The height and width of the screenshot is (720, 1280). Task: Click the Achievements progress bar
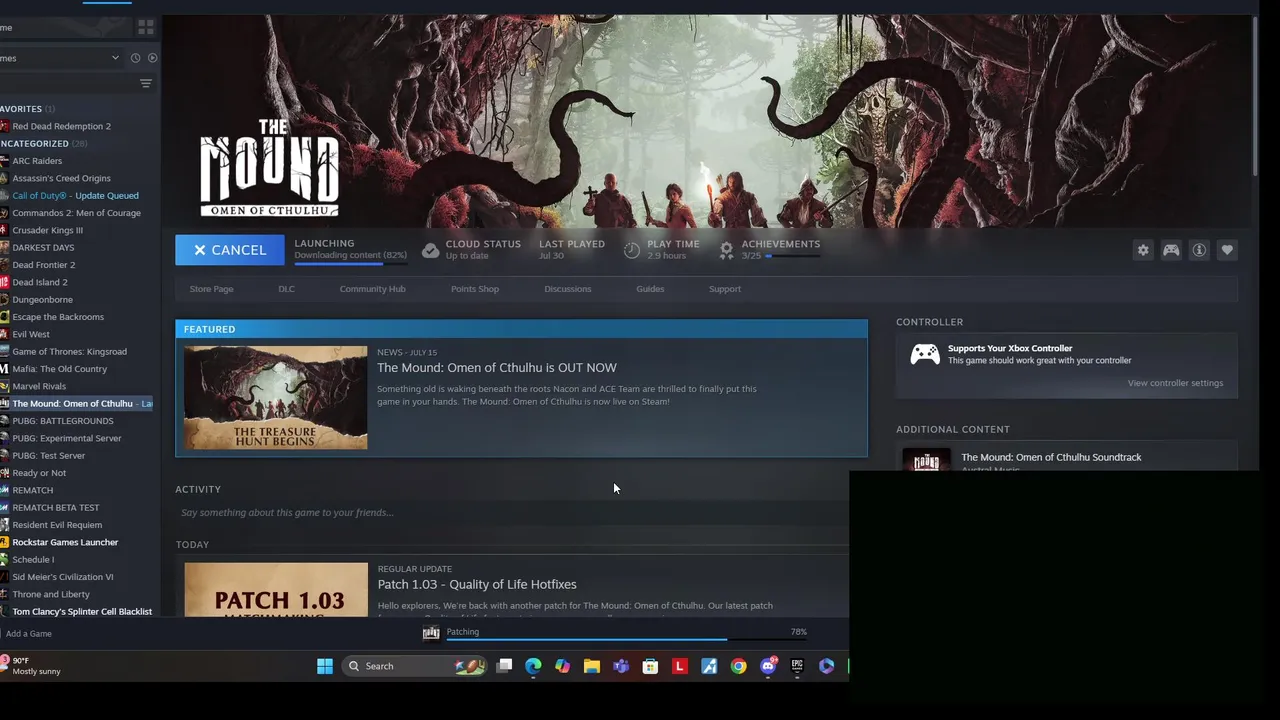(793, 256)
